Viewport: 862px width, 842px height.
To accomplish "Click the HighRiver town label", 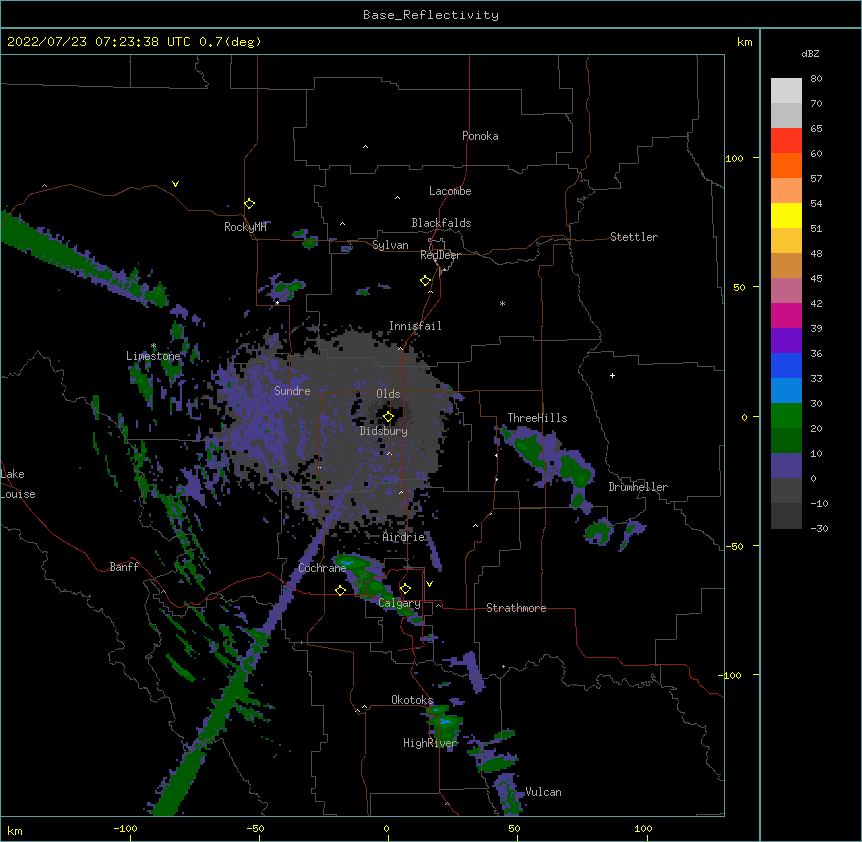I will [429, 743].
